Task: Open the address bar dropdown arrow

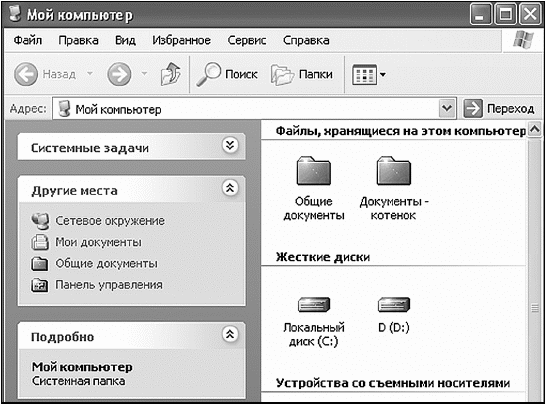Action: tap(447, 109)
